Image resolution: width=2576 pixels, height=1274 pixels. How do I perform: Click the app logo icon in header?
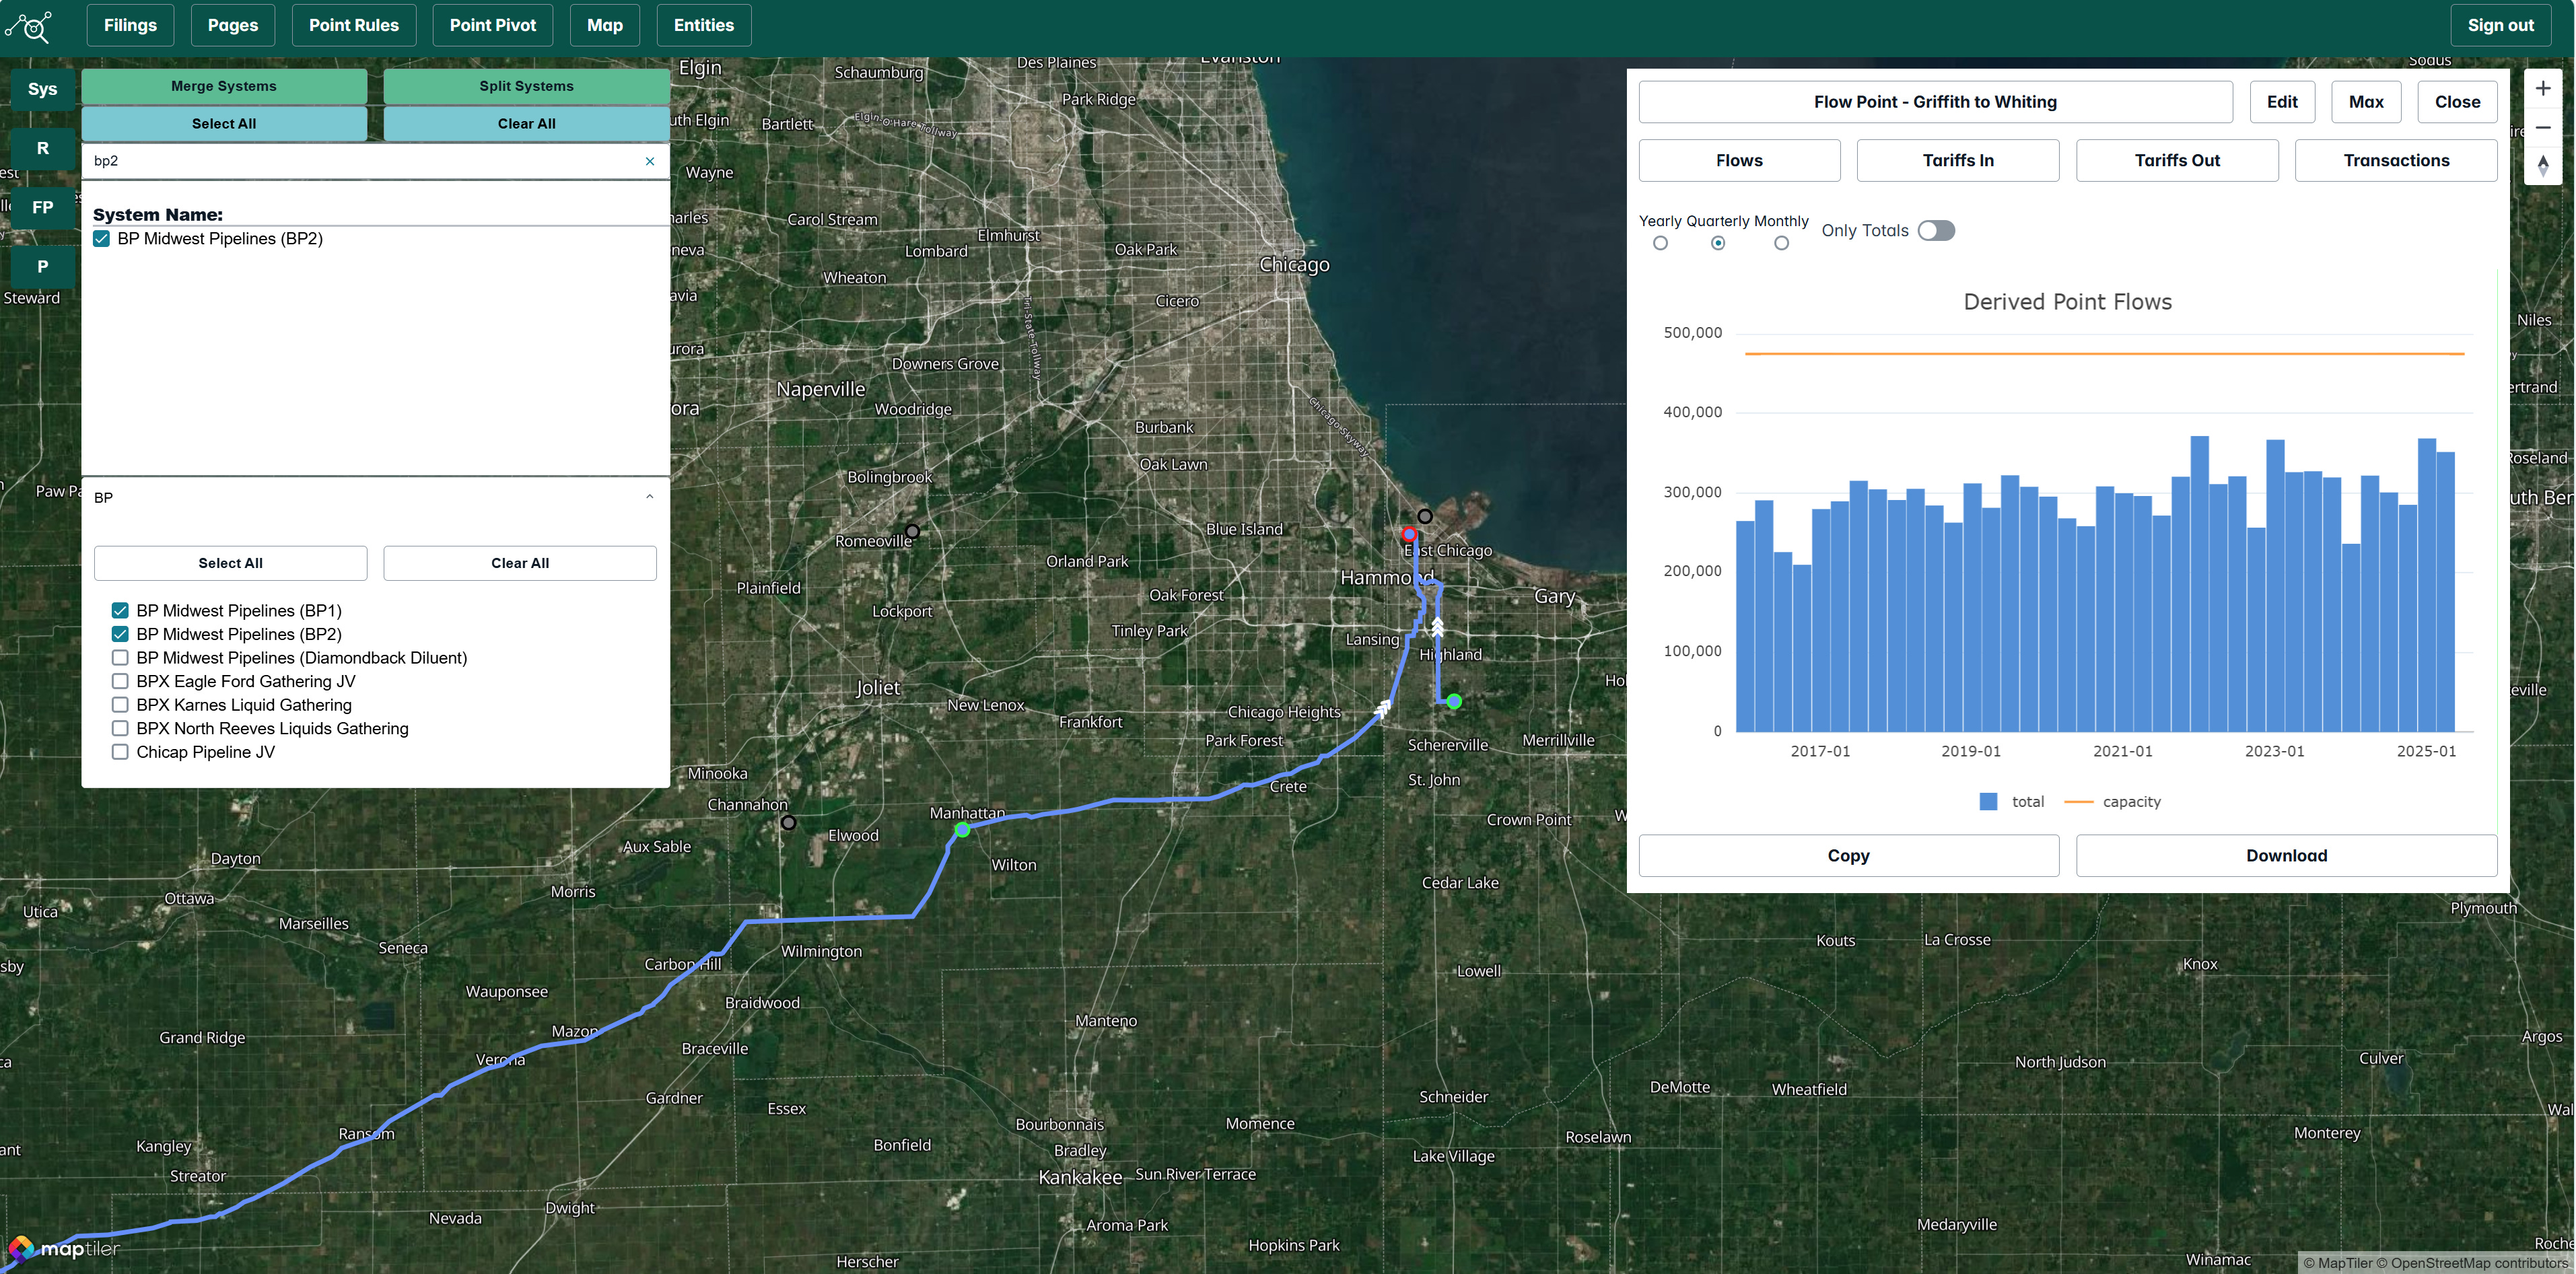30,26
